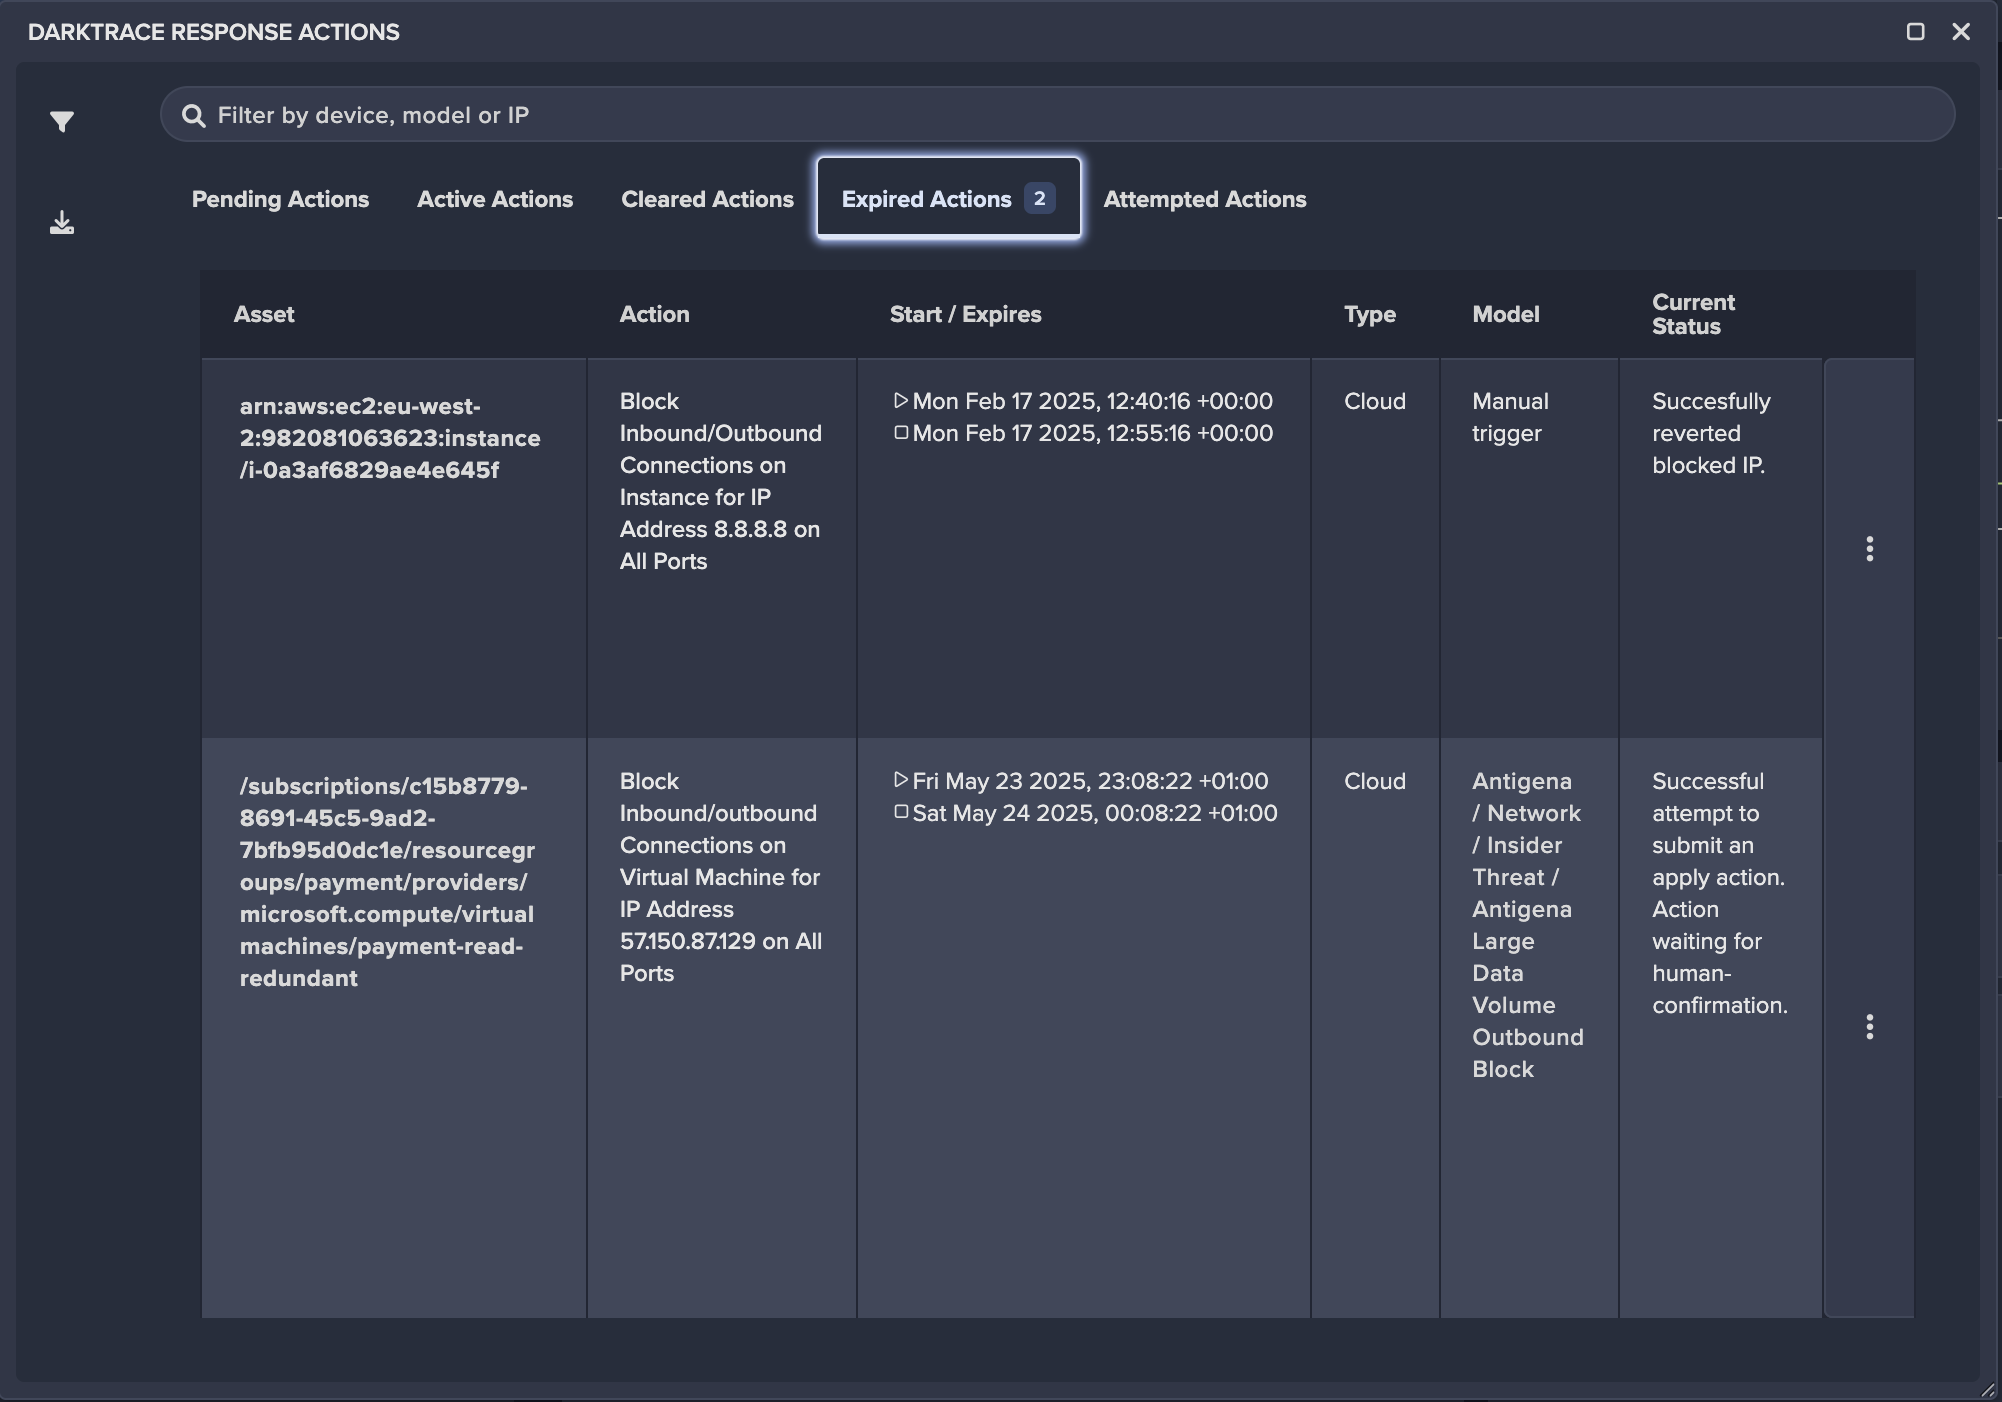Click the download export icon

[62, 222]
